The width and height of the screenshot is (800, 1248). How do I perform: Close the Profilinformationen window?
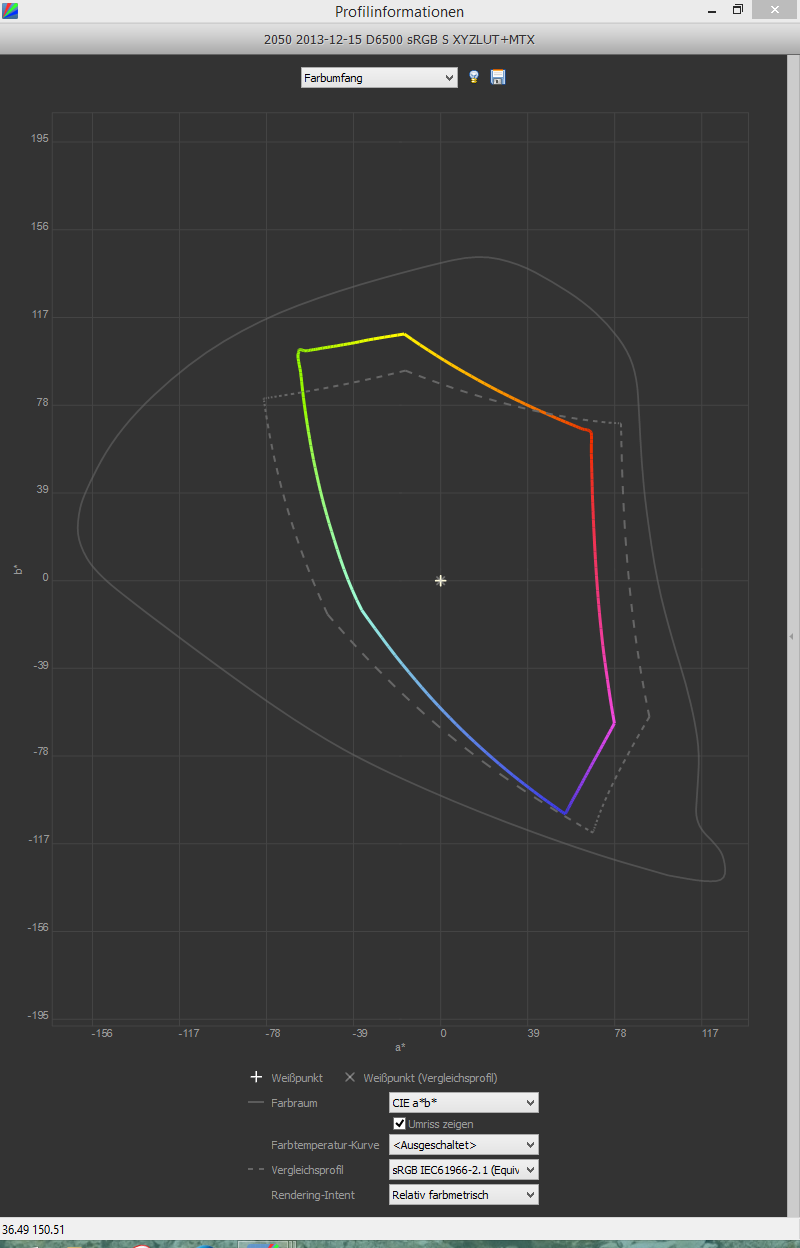(x=776, y=10)
